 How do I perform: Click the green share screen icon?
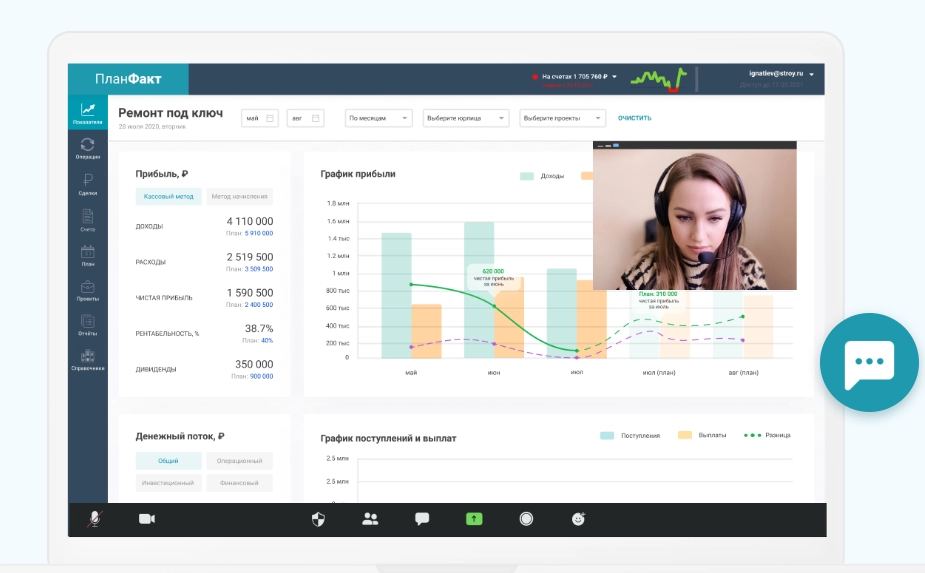tap(474, 519)
